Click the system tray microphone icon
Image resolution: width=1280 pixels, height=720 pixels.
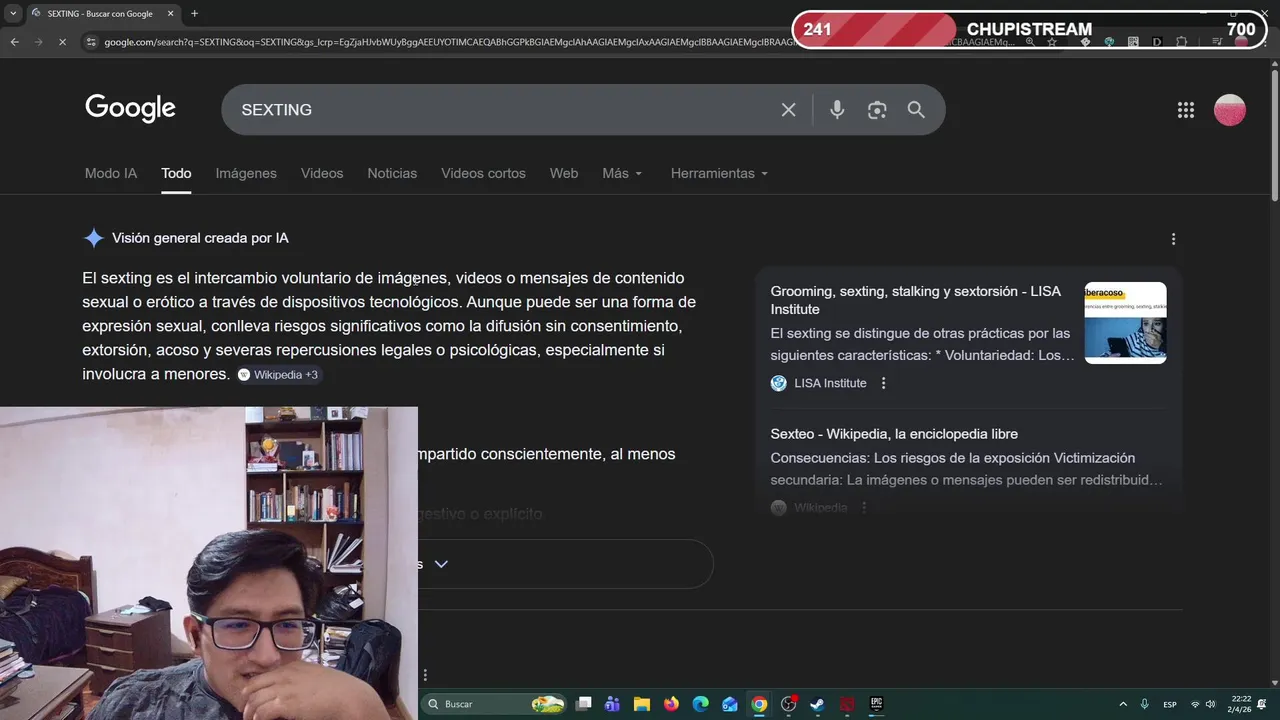tap(1144, 704)
